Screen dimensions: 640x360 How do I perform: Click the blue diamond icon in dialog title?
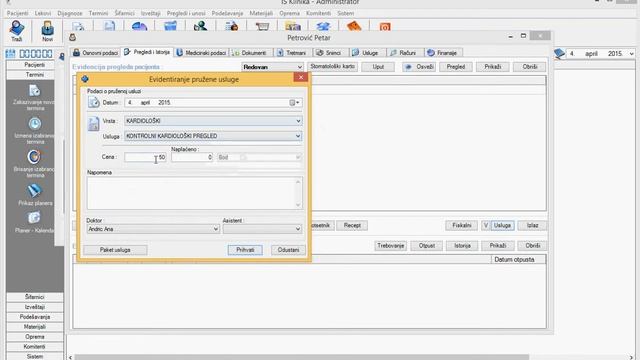[x=85, y=79]
